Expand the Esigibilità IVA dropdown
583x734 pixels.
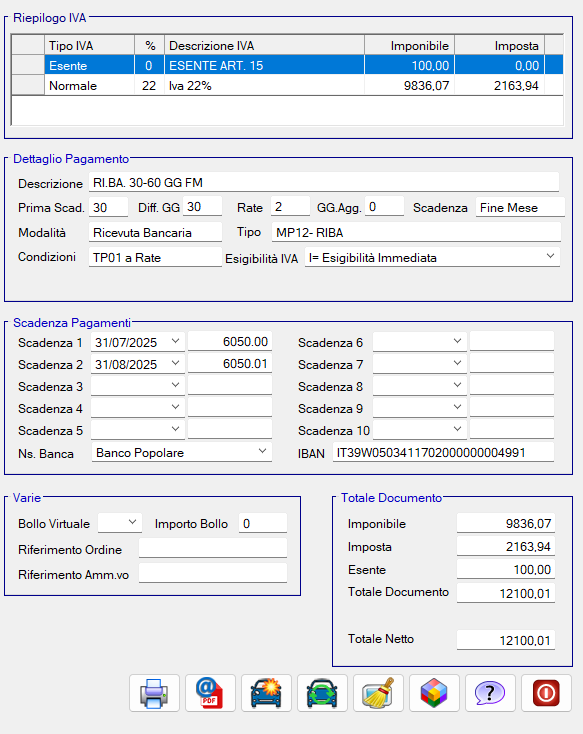[x=551, y=257]
